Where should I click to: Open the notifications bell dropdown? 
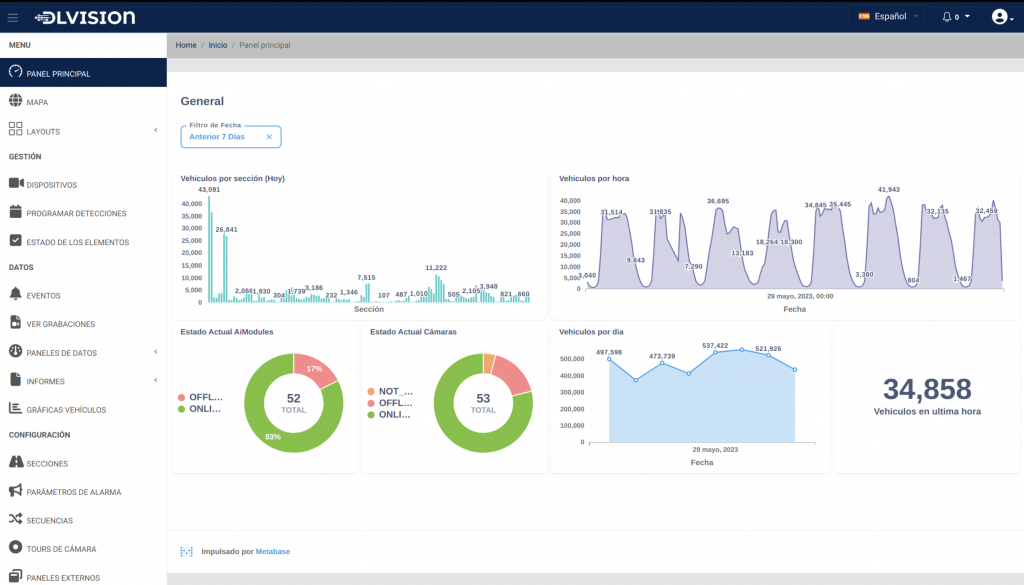956,17
